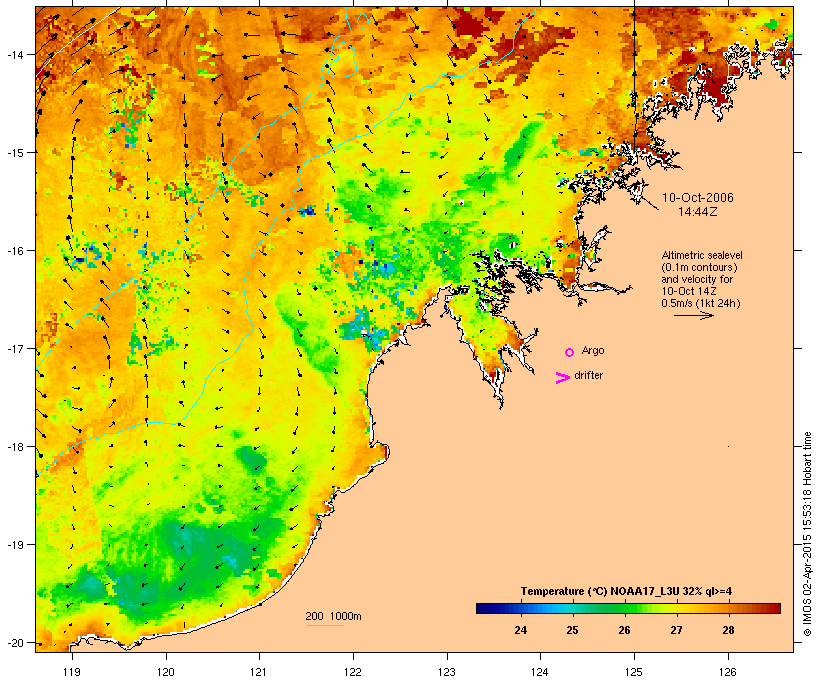Select the '10-Oct-2006' date text

click(x=698, y=198)
